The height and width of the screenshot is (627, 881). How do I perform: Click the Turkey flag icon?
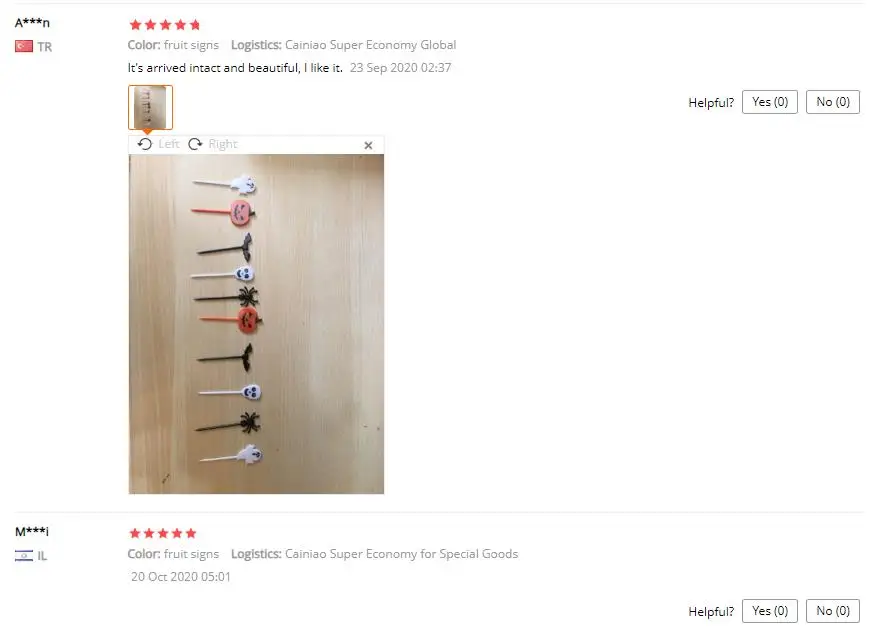[24, 47]
